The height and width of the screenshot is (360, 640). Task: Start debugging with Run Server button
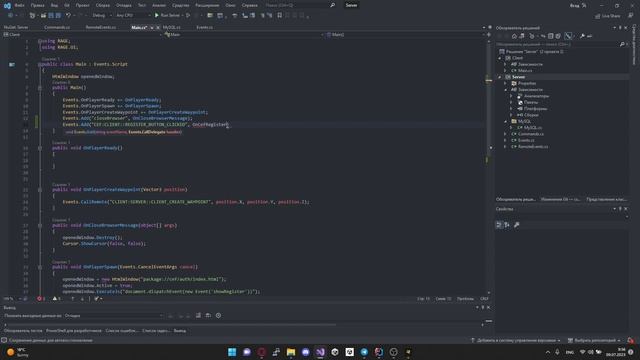[x=167, y=16]
